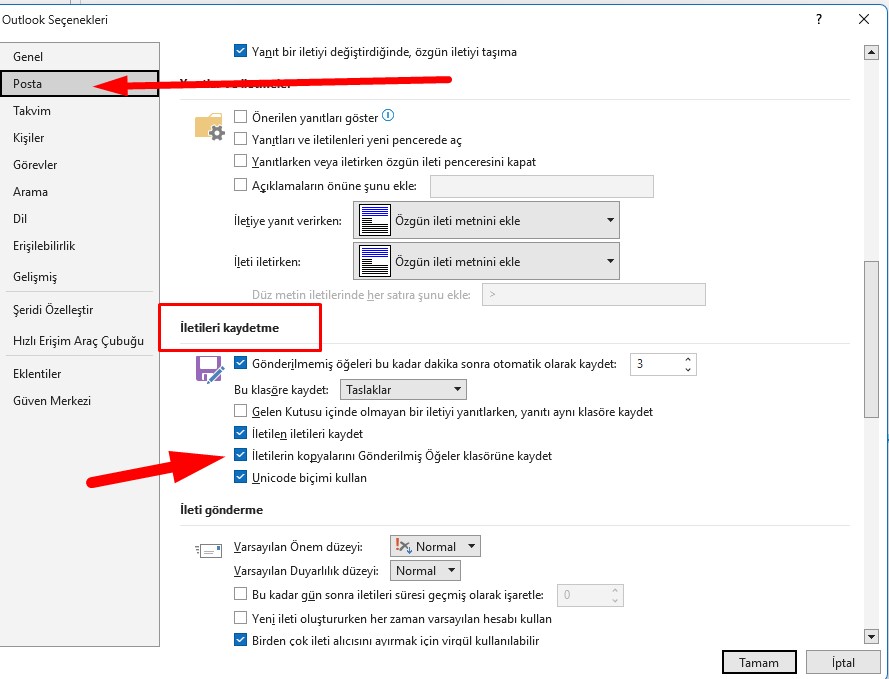Uncheck 'İletilen iletileri kaydet'
Viewport: 889px width, 679px height.
coord(240,433)
